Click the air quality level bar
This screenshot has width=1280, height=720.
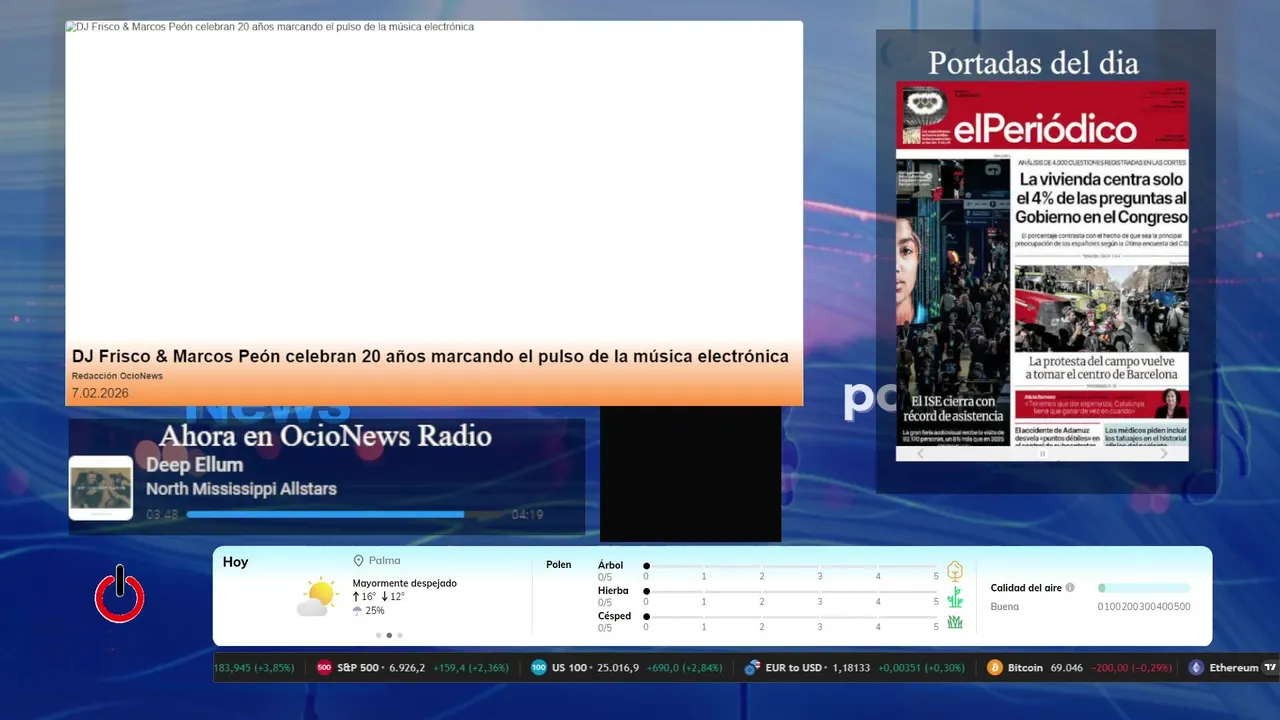tap(1144, 588)
